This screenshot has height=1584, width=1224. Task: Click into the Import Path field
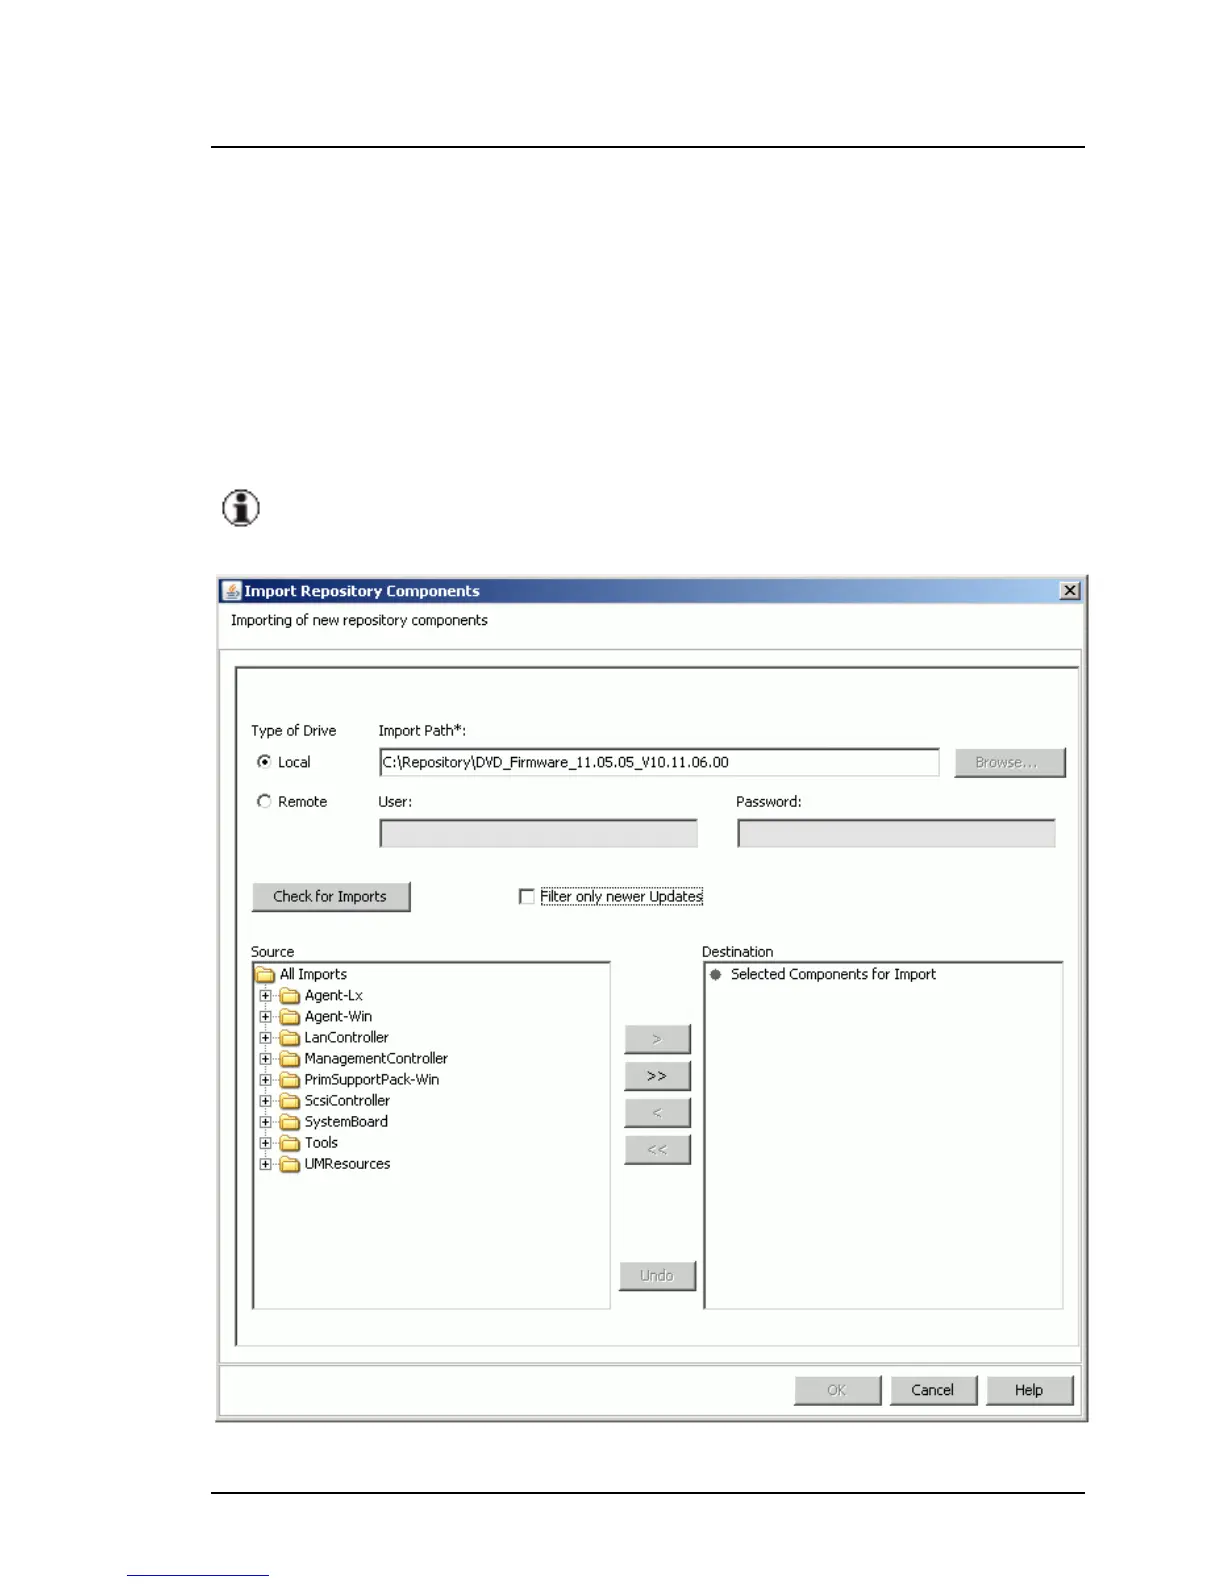[659, 762]
